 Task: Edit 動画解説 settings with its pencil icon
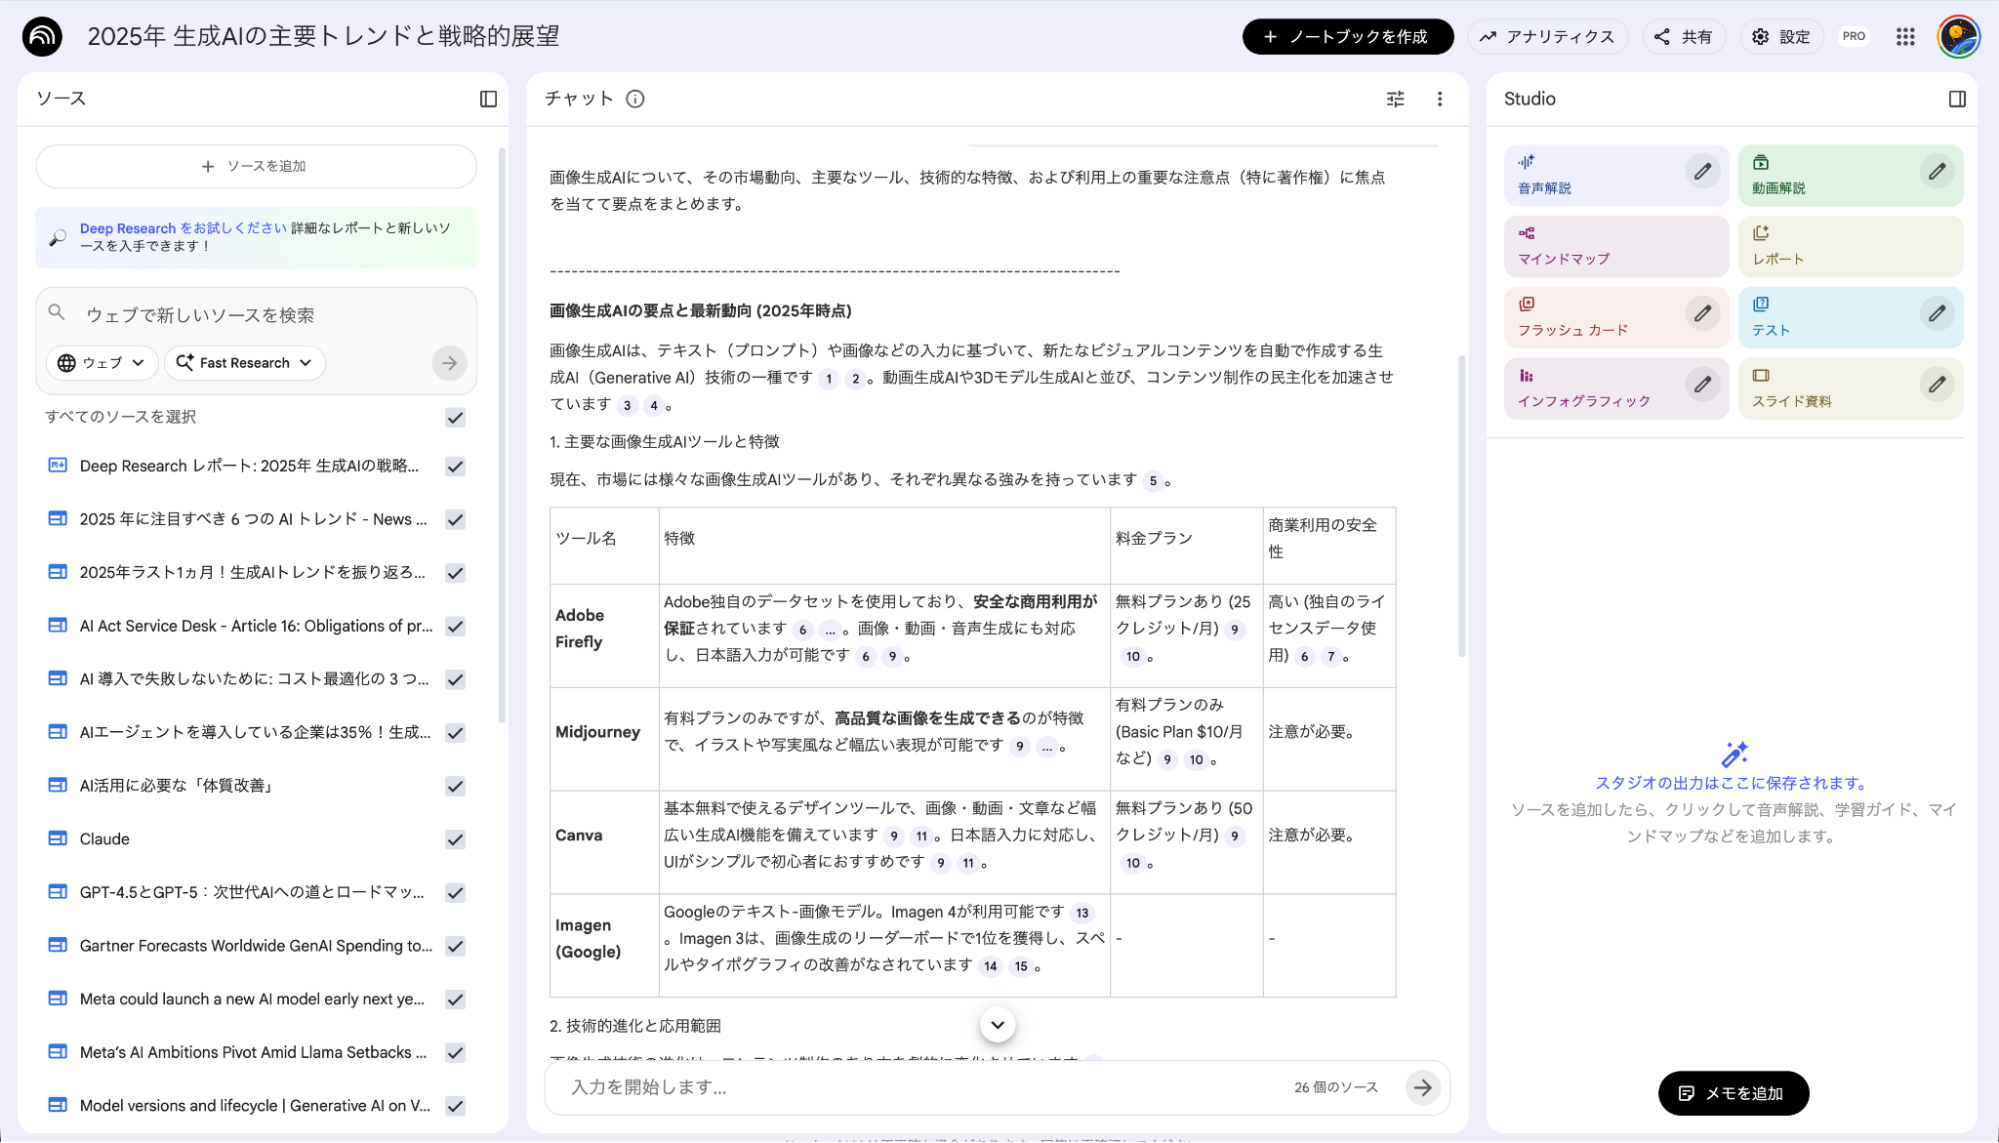(x=1938, y=172)
